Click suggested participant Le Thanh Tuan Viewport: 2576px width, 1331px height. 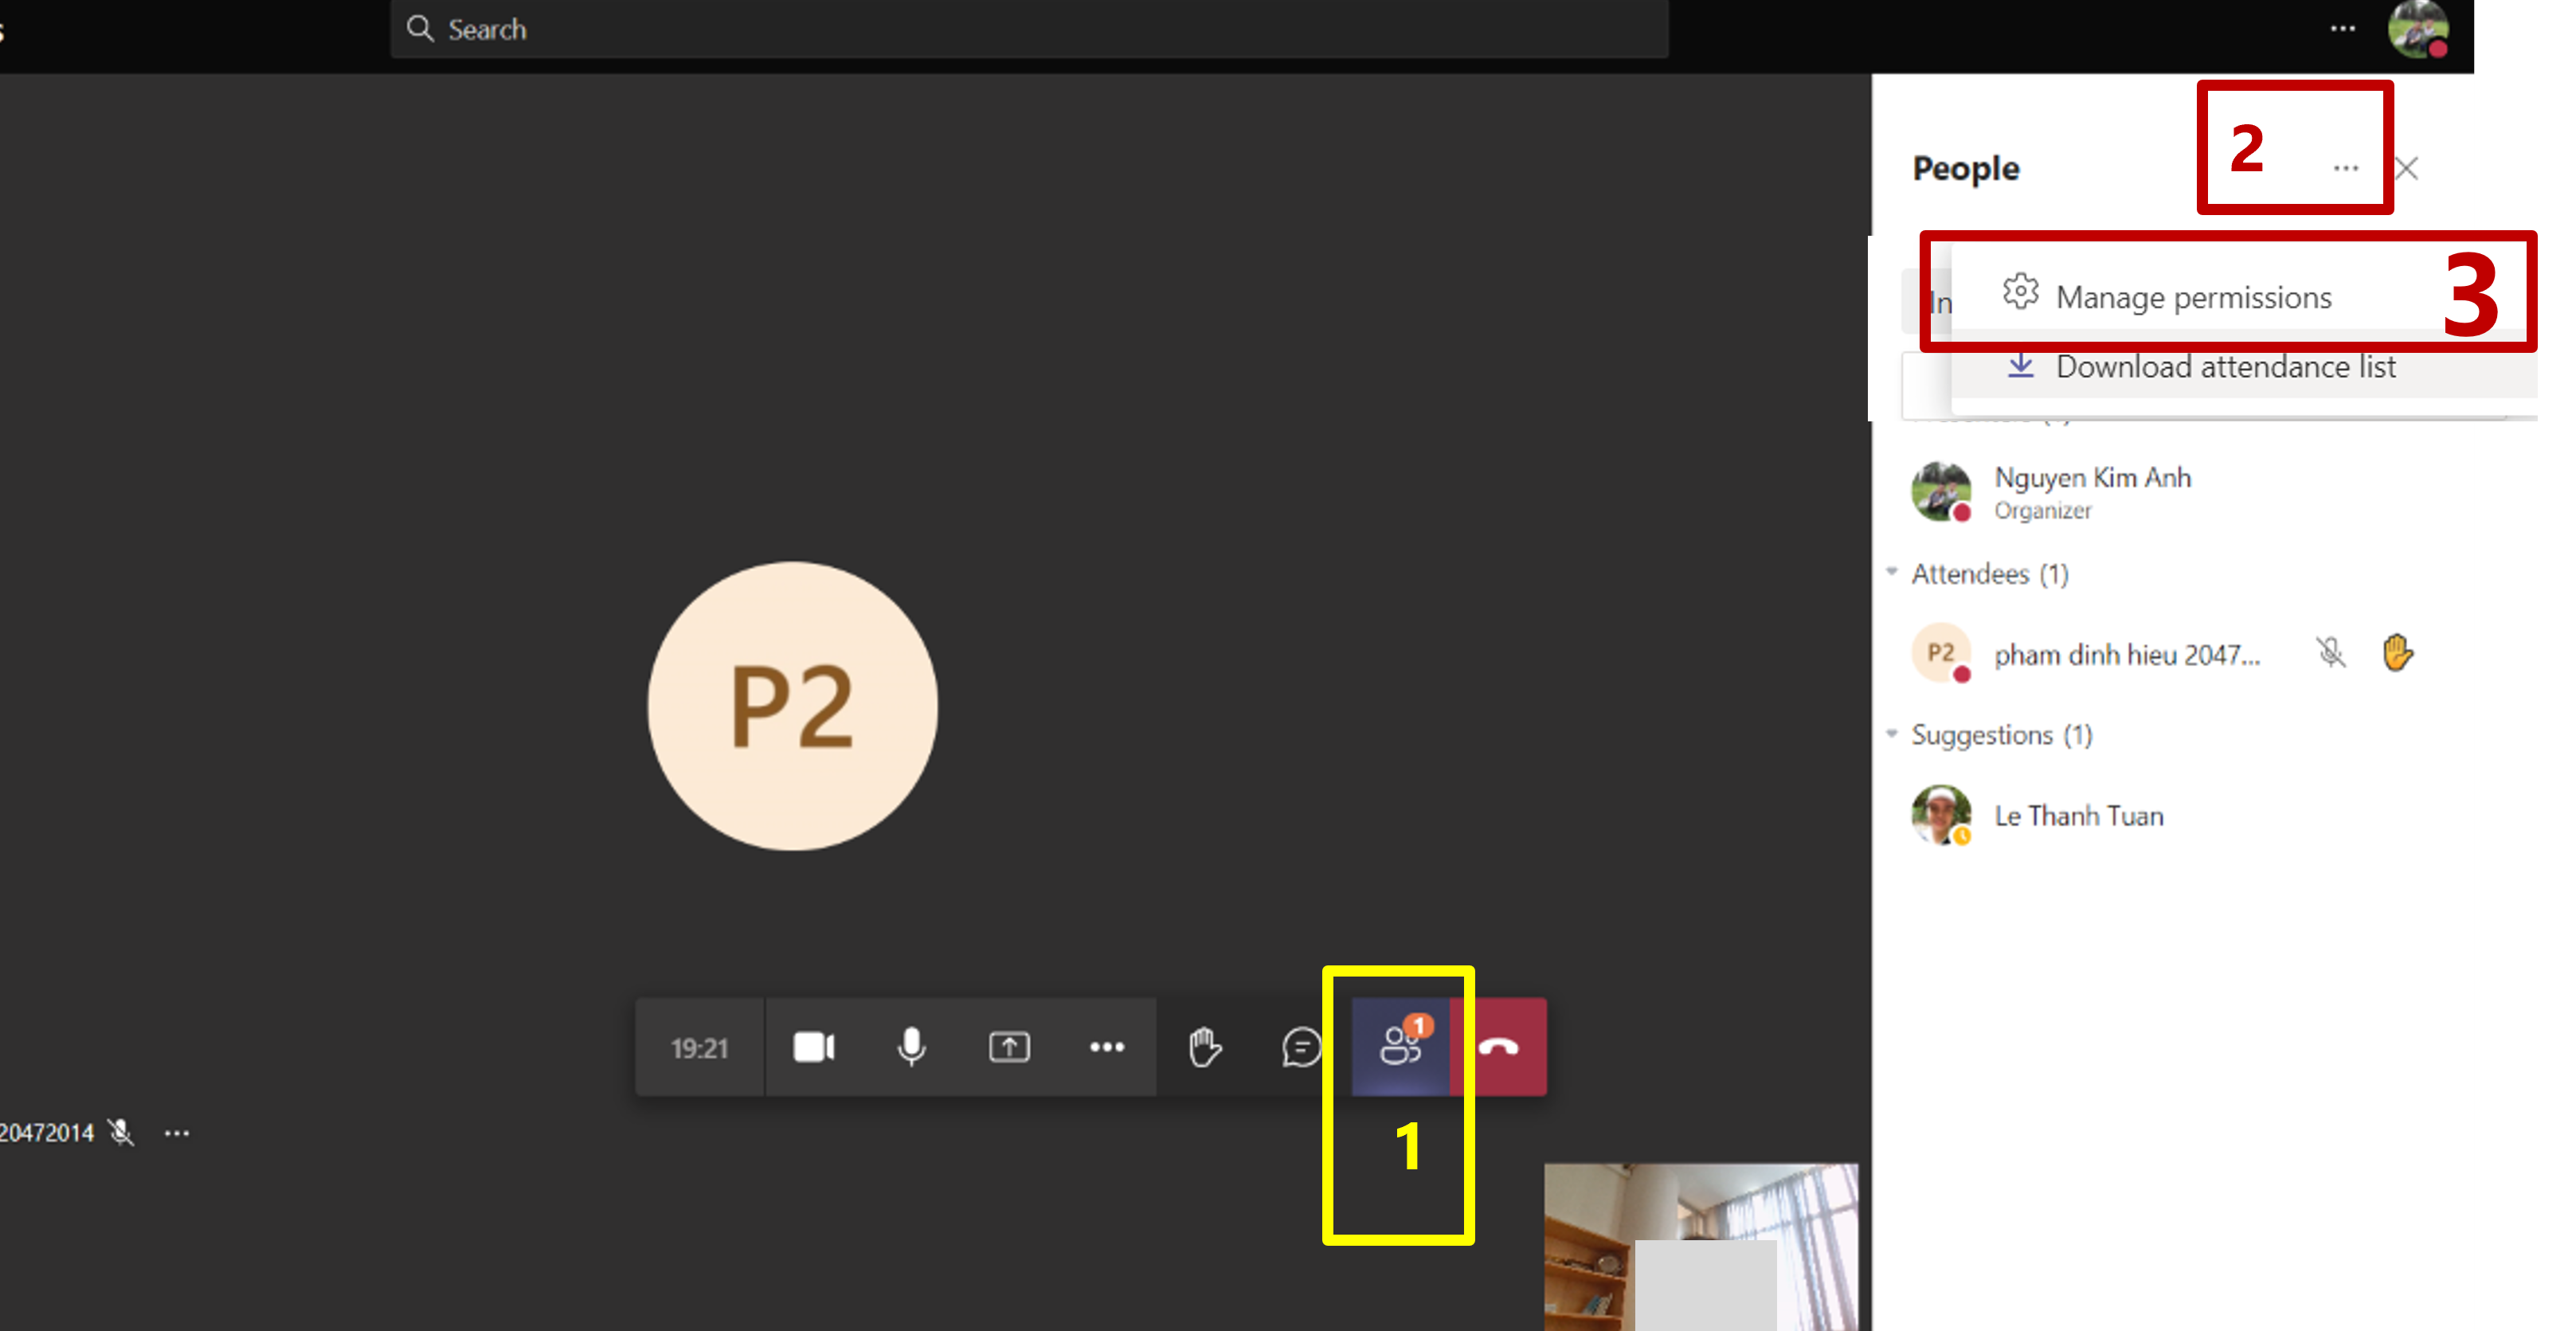pos(2078,816)
